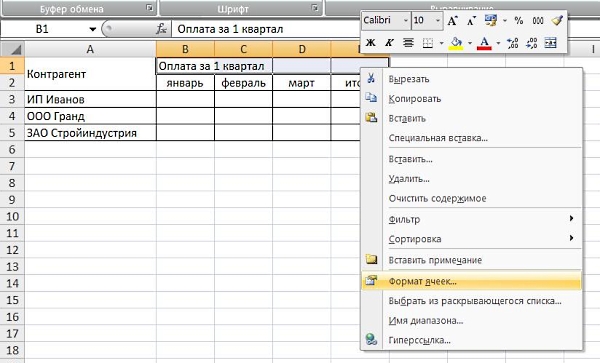
Task: Expand the Фильтр submenu
Action: (x=471, y=219)
